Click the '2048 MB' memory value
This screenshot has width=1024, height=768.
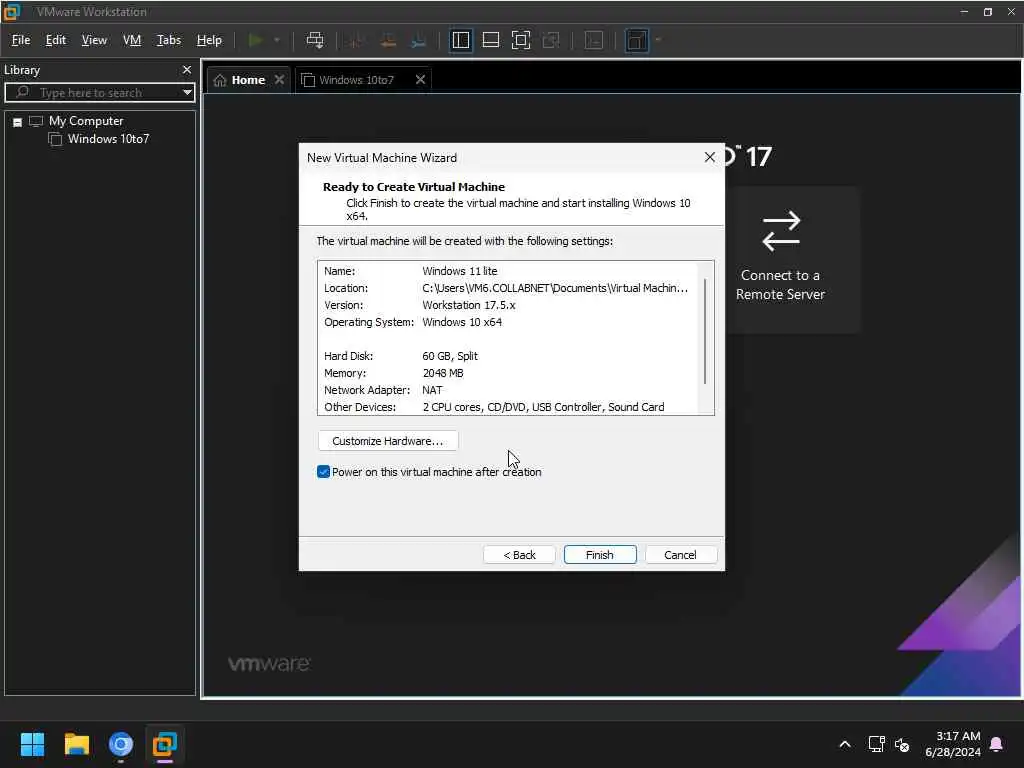tap(443, 373)
